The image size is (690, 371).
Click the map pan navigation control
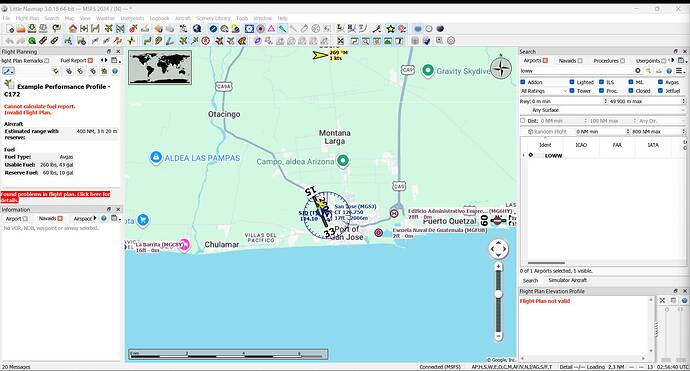498,250
